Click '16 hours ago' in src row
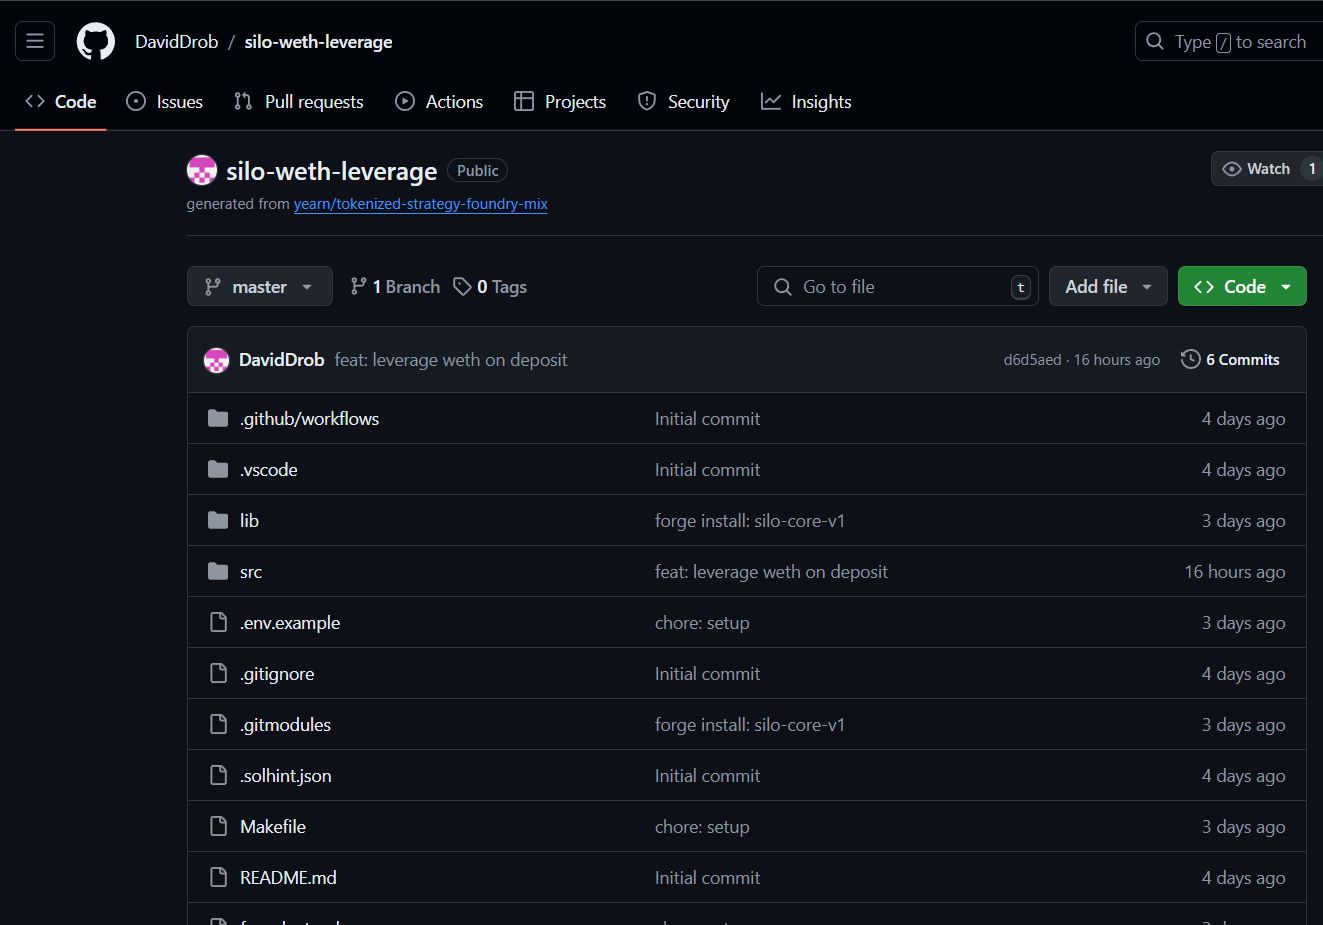This screenshot has width=1323, height=925. (1235, 571)
